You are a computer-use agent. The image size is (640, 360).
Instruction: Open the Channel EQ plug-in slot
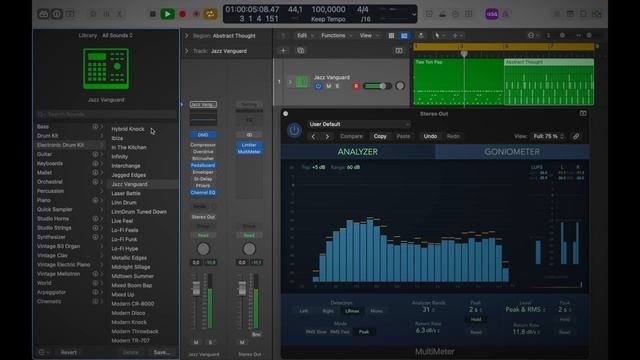coord(203,193)
